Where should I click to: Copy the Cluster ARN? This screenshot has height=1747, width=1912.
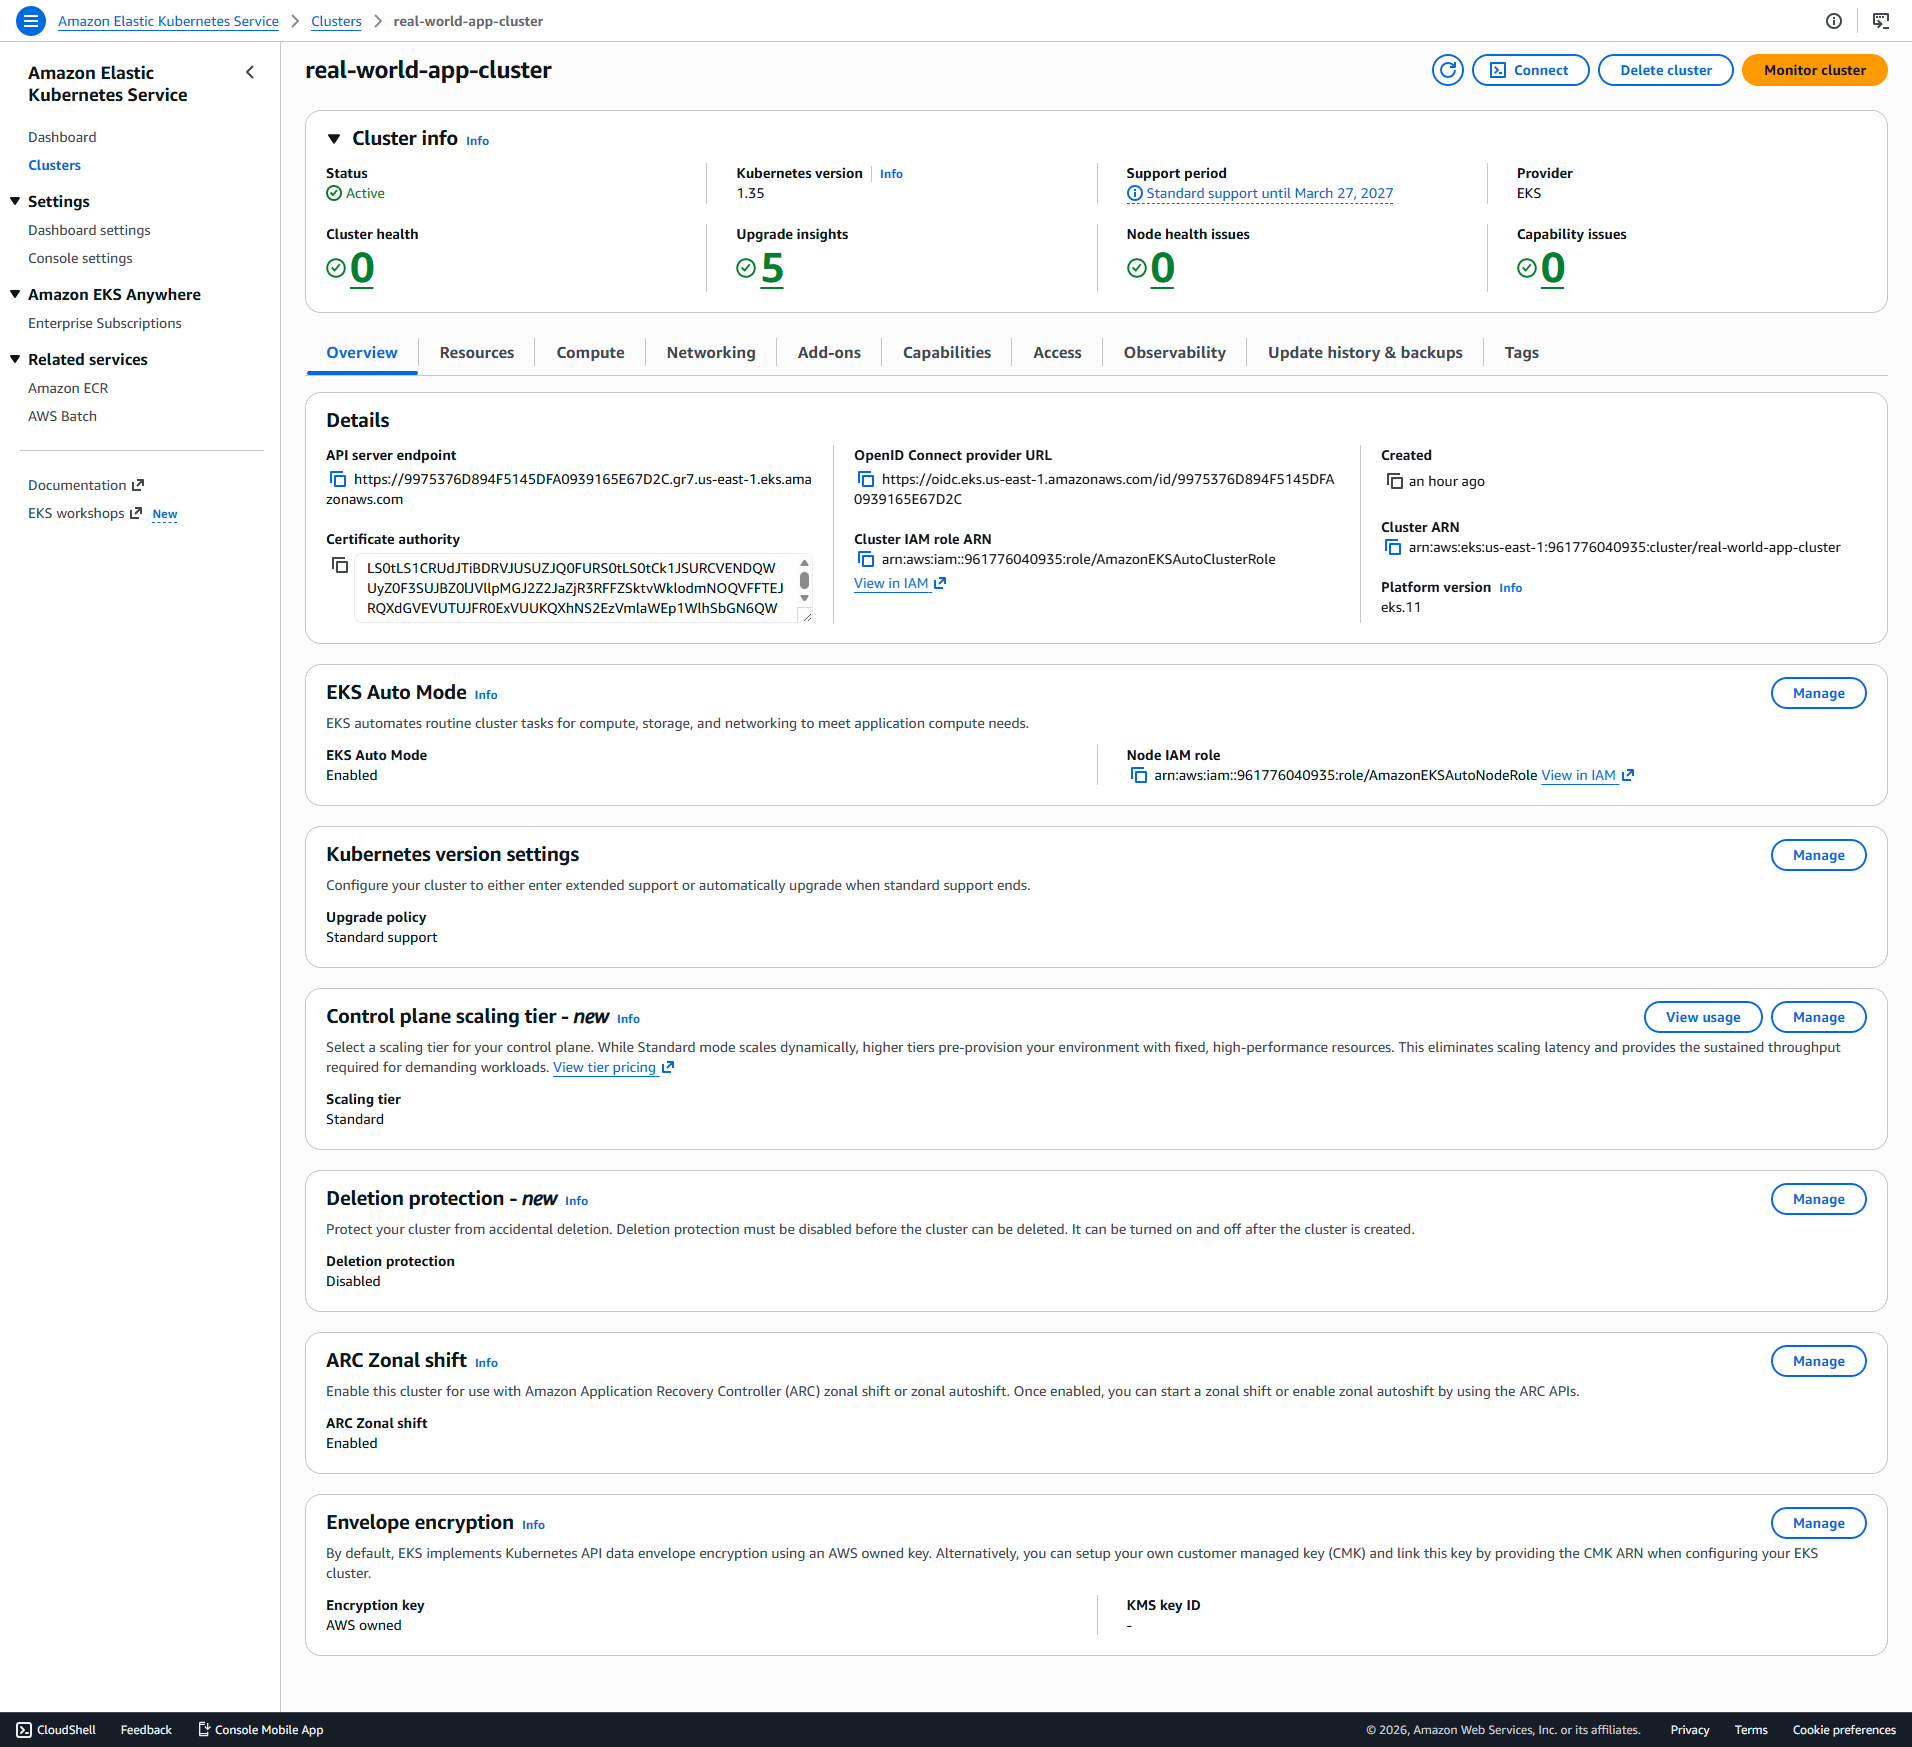click(1393, 548)
